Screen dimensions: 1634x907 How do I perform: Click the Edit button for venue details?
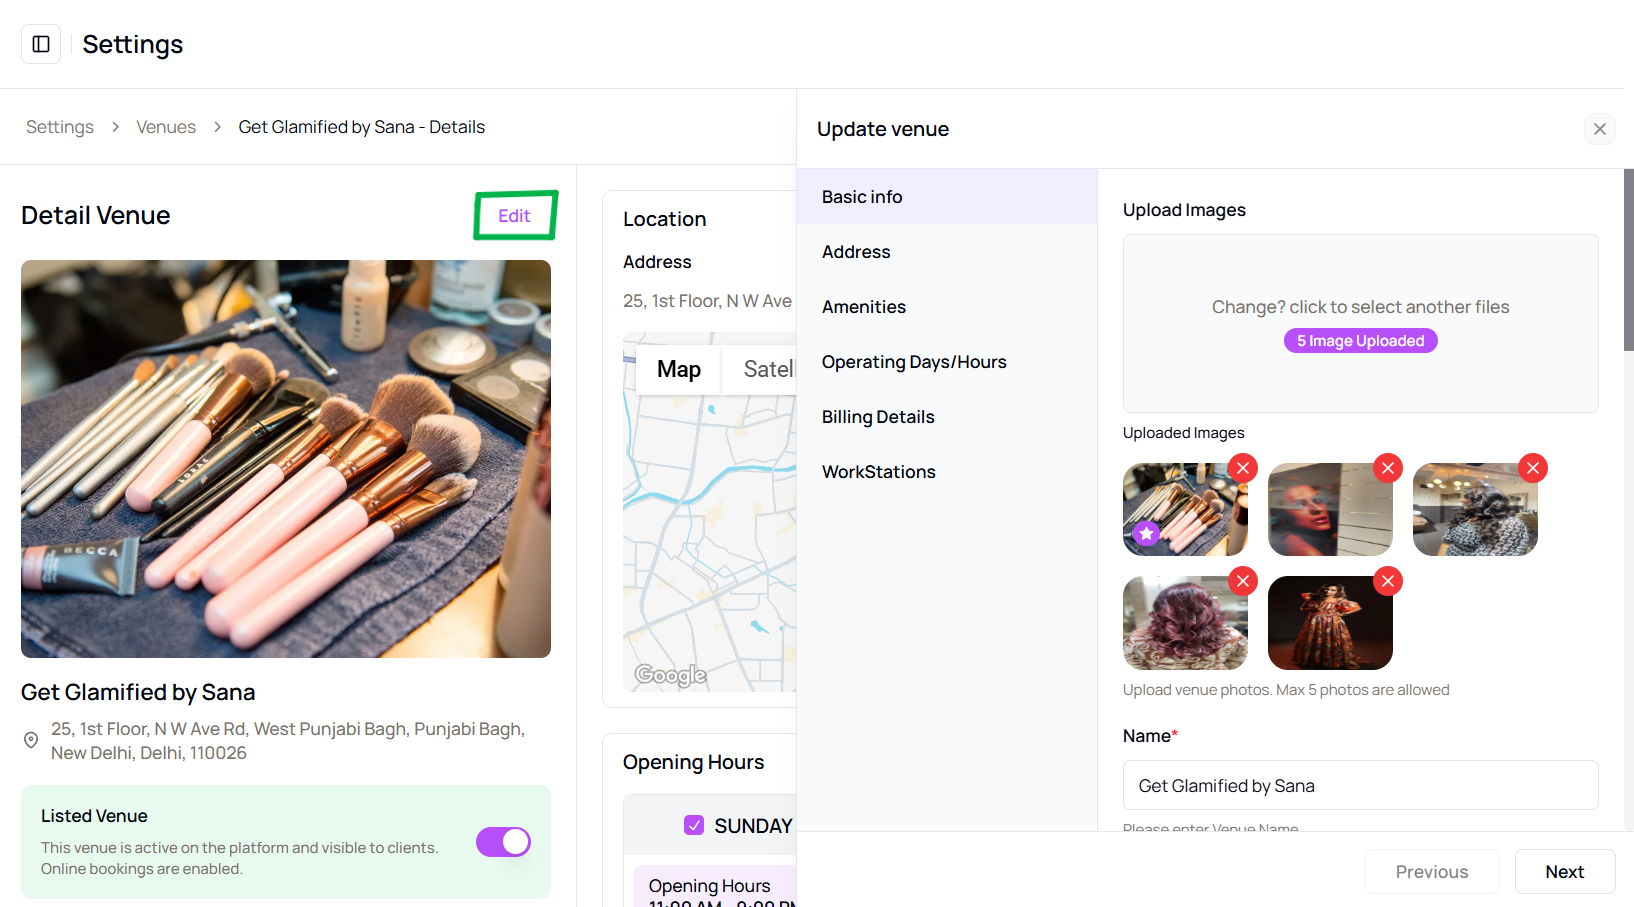pyautogui.click(x=515, y=215)
